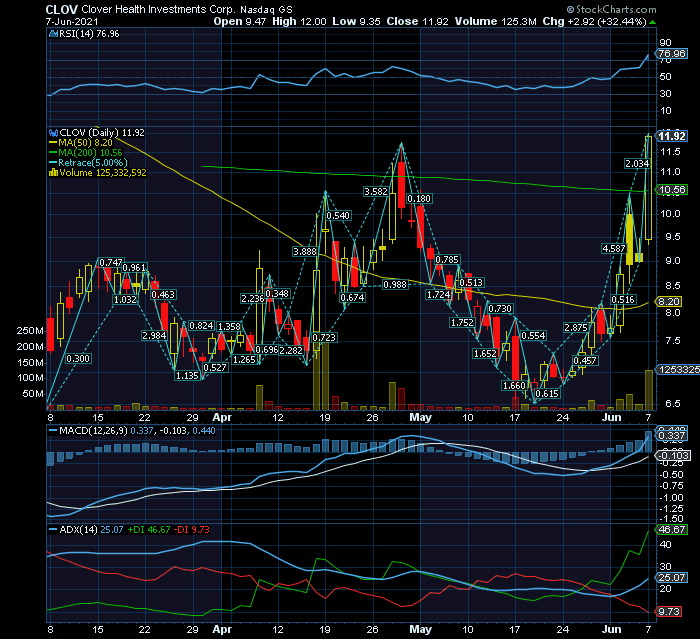Click the 46.67 +DI axis tag
The height and width of the screenshot is (639, 700).
(x=672, y=530)
